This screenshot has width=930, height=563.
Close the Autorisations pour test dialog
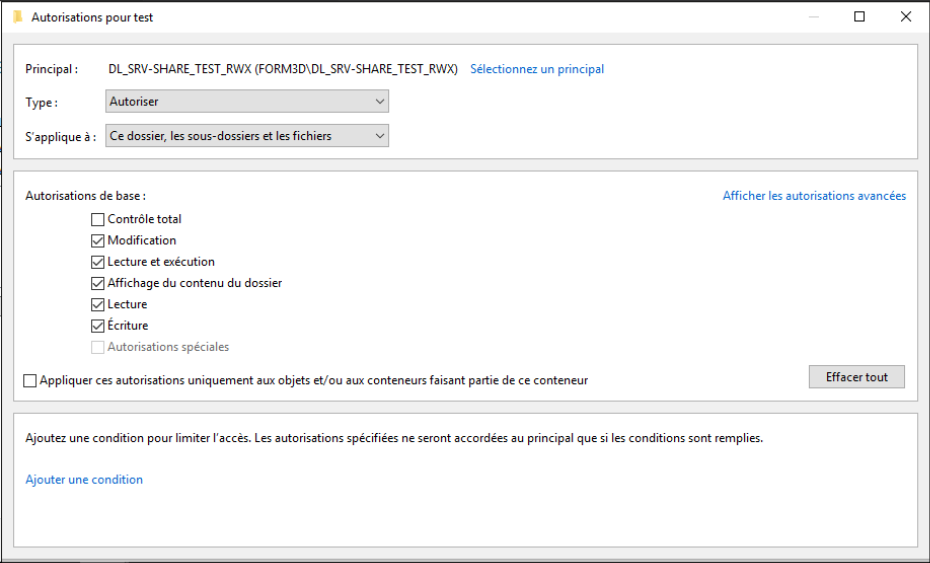coord(906,17)
